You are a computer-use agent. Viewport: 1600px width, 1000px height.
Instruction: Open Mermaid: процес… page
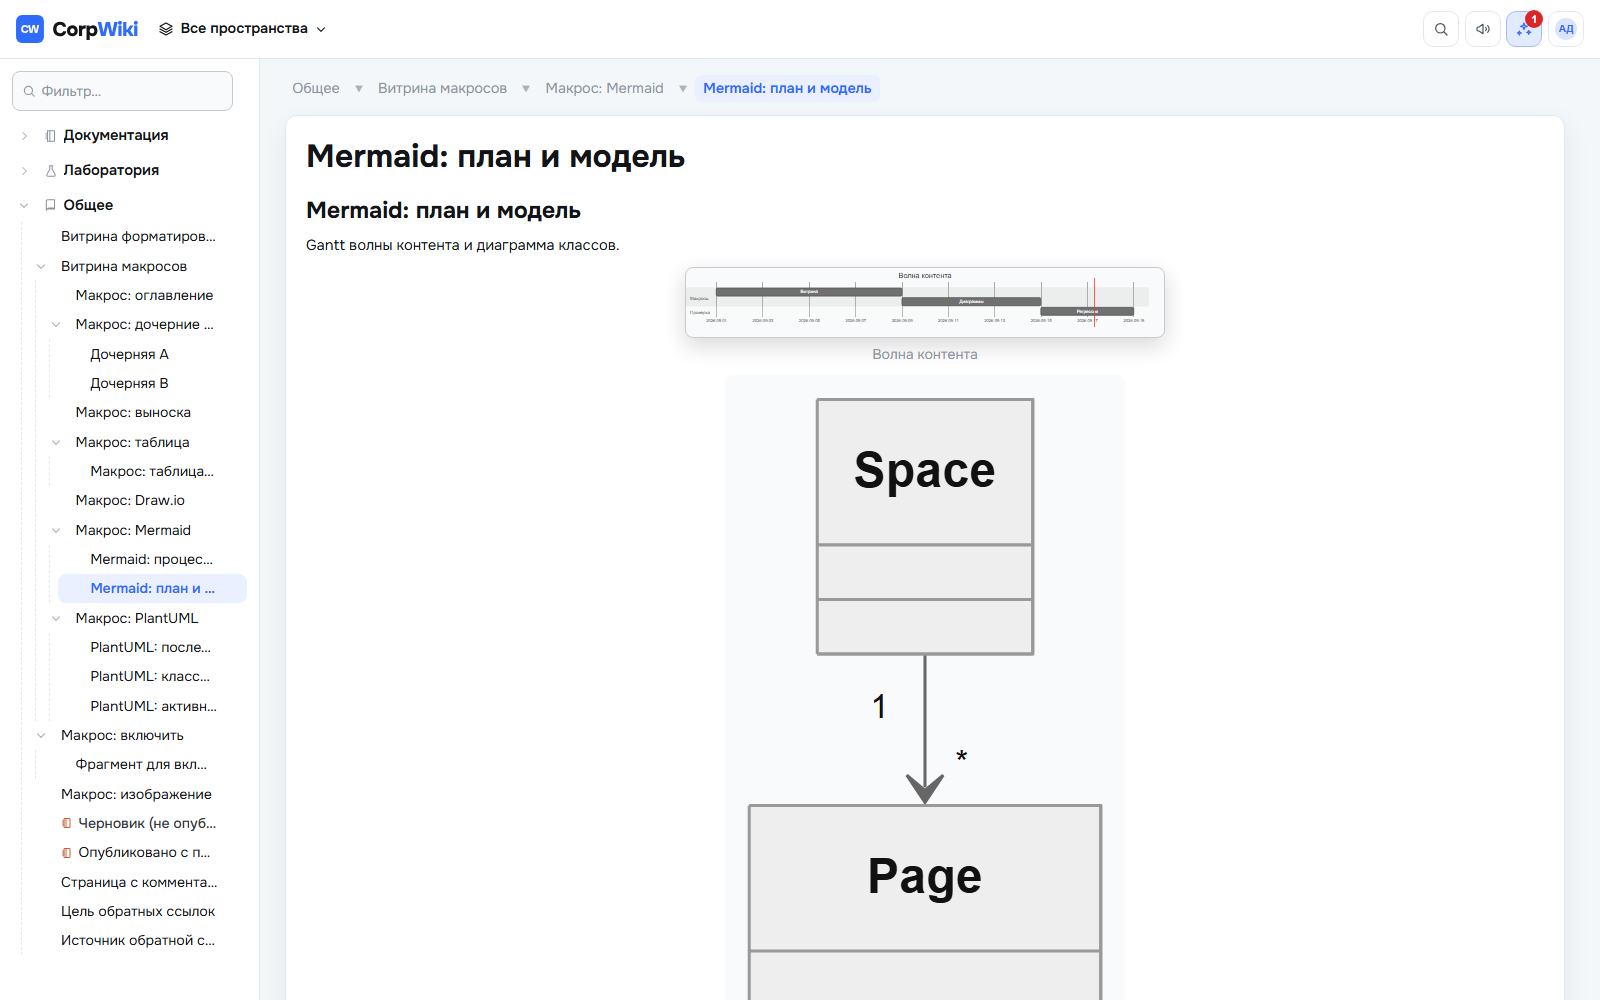pyautogui.click(x=151, y=559)
